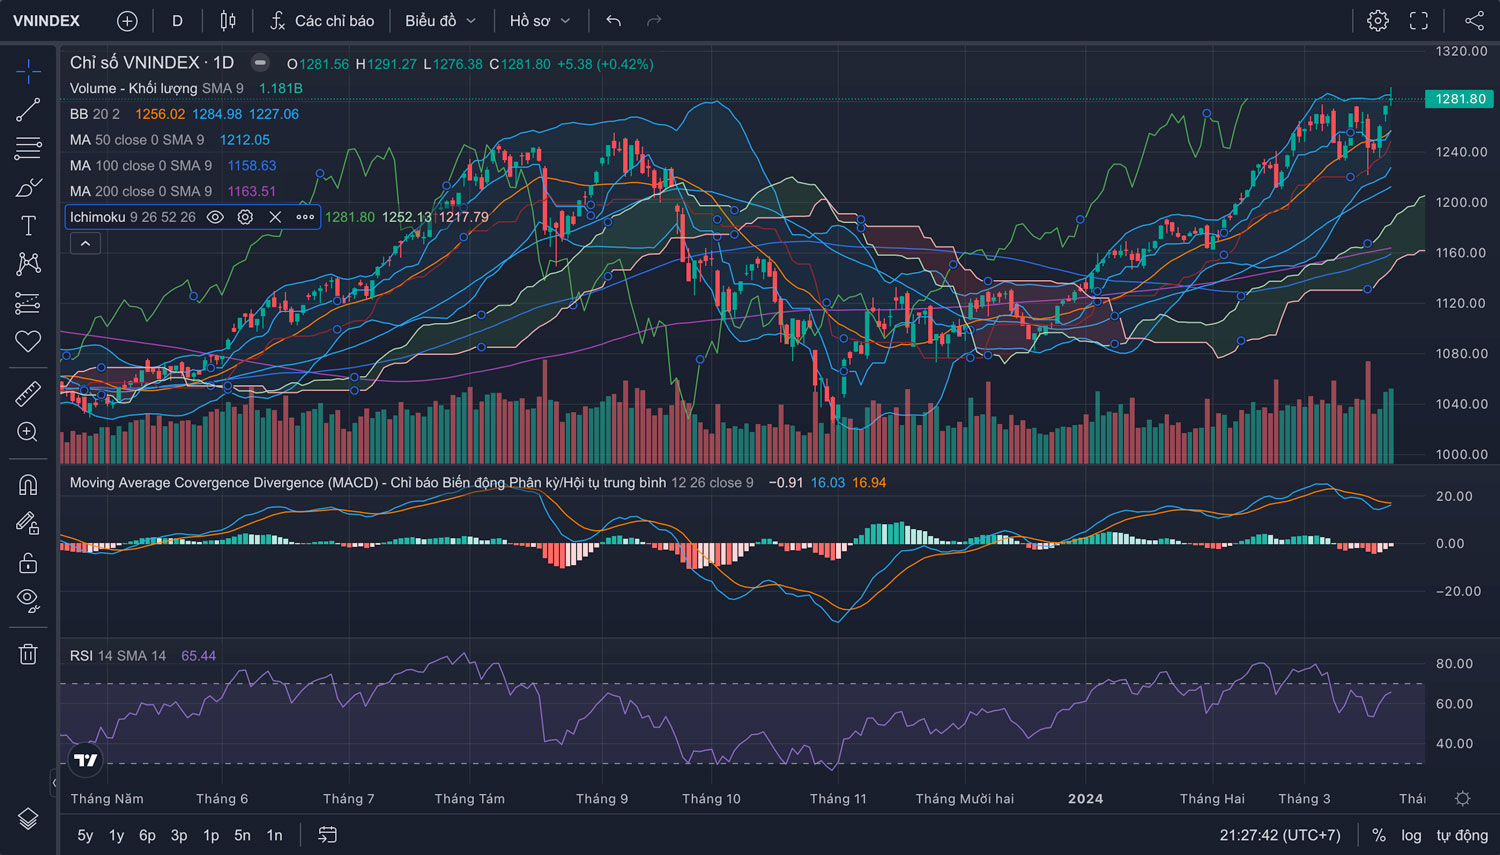The image size is (1500, 855).
Task: Expand the Hồ sơ dropdown menu
Action: [x=540, y=21]
